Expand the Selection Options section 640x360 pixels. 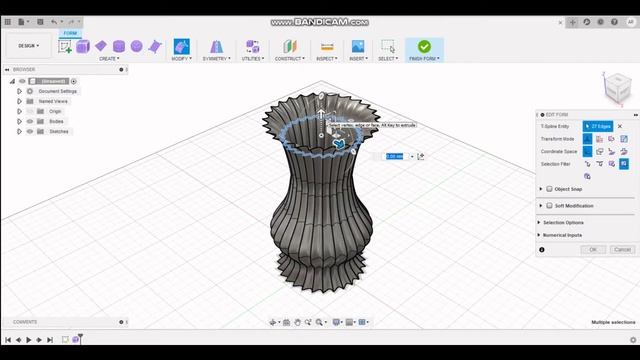[x=539, y=222]
